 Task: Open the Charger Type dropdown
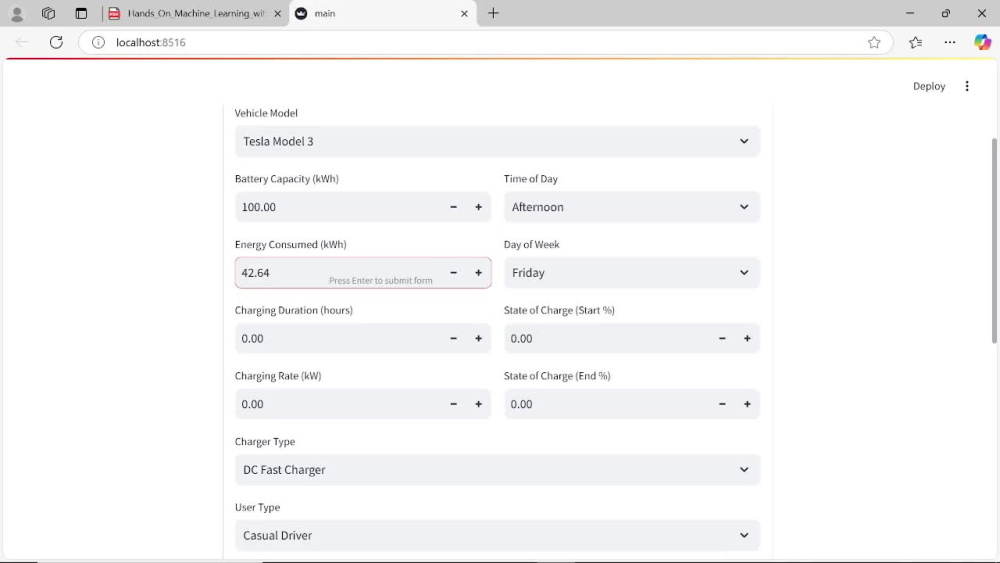pos(497,470)
